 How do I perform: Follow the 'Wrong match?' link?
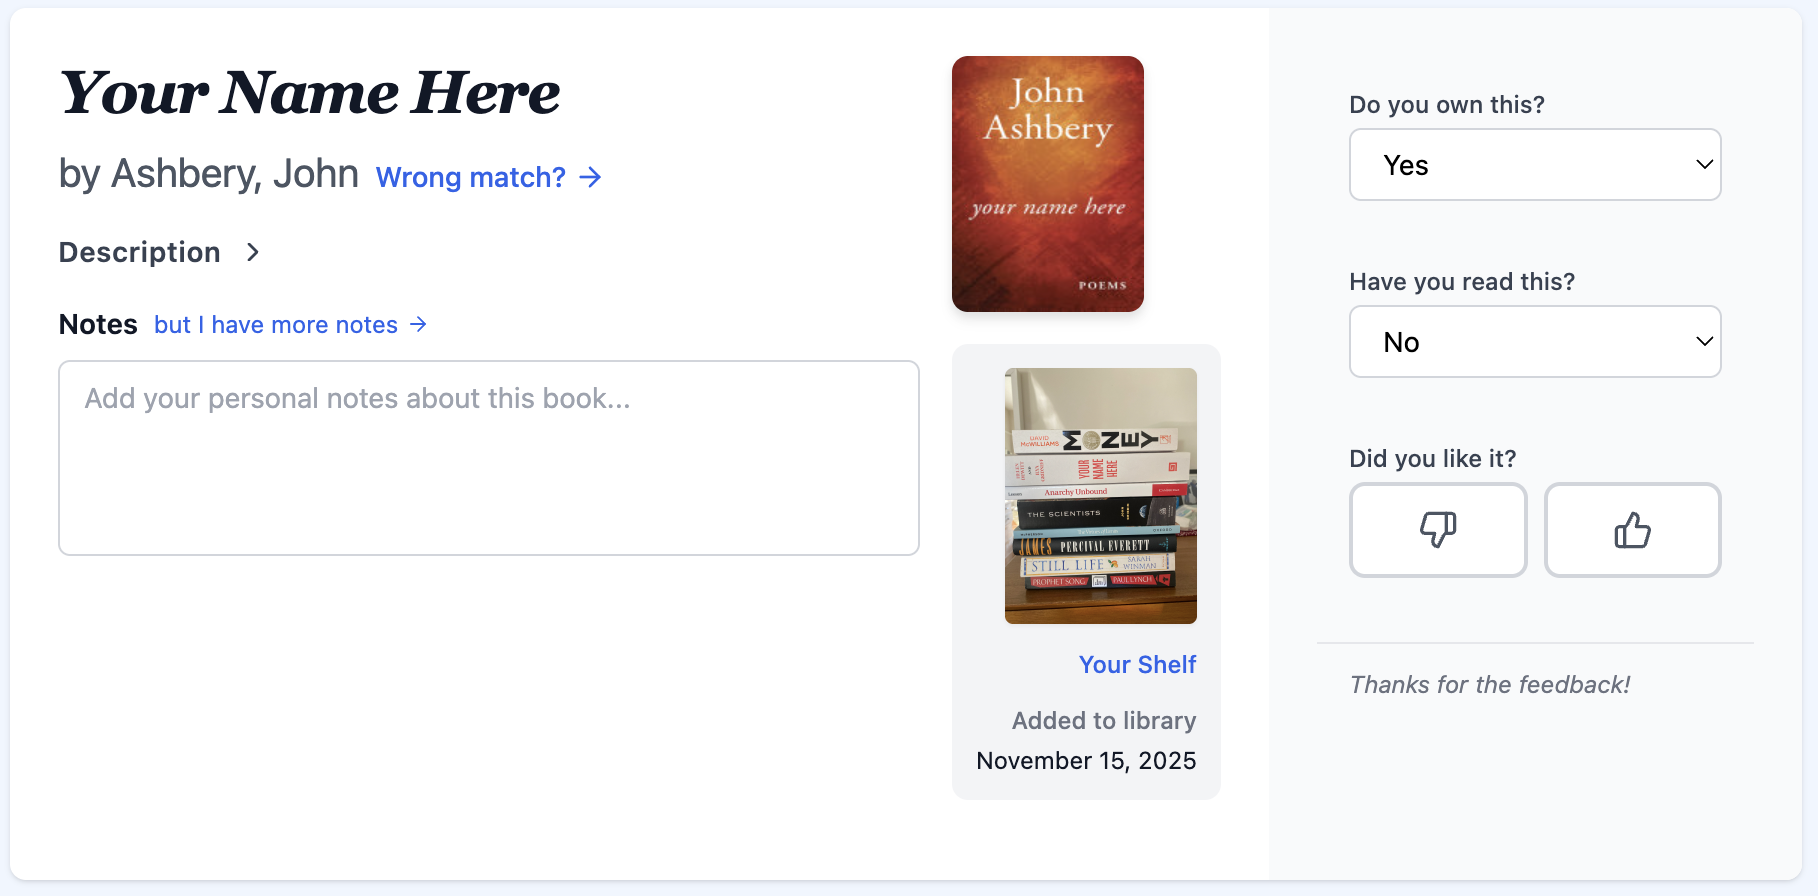coord(470,177)
